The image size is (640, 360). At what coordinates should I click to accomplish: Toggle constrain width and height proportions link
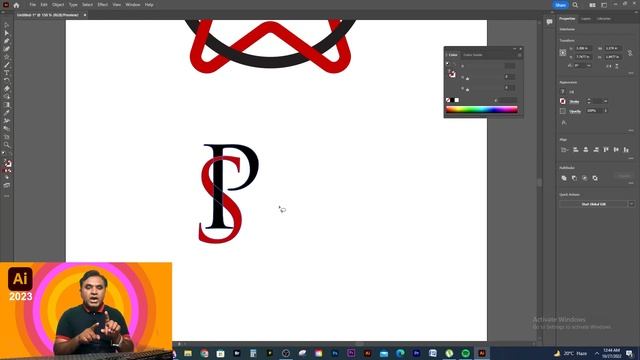(x=630, y=53)
